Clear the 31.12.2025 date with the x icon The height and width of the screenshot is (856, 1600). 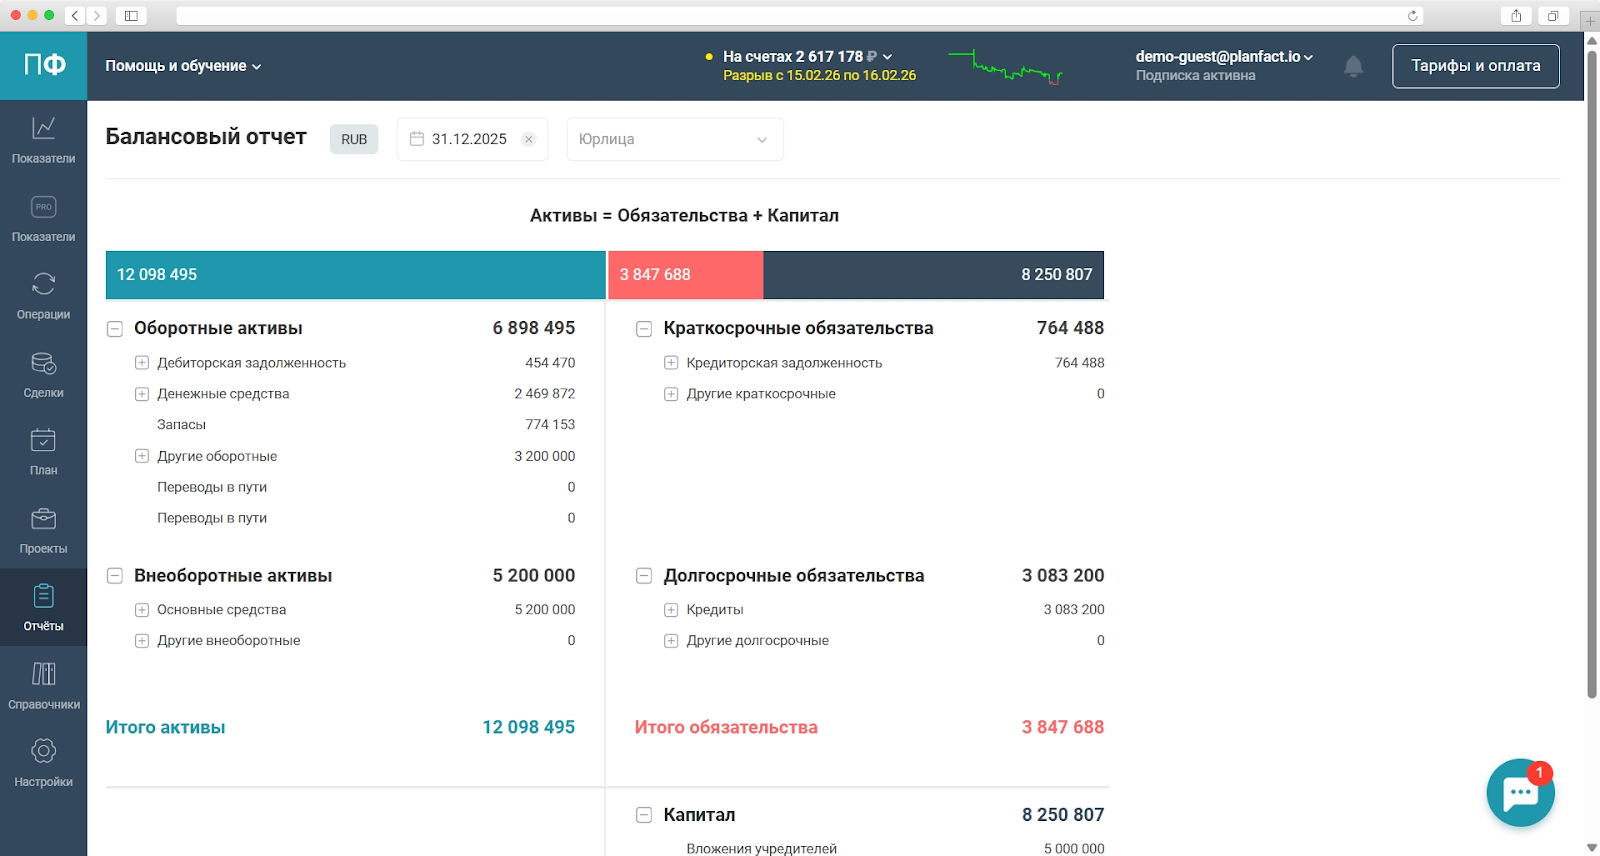click(x=529, y=139)
